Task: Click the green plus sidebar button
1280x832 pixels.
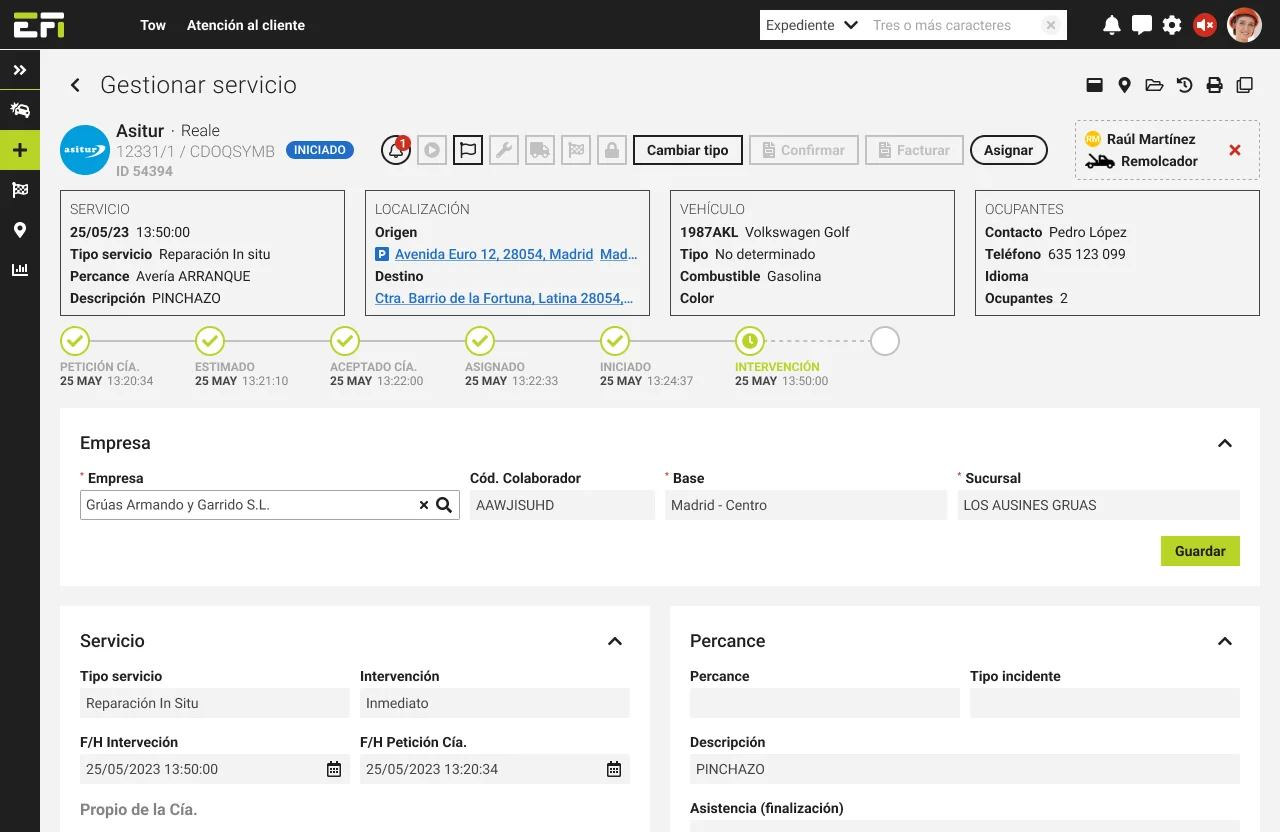Action: pos(20,150)
